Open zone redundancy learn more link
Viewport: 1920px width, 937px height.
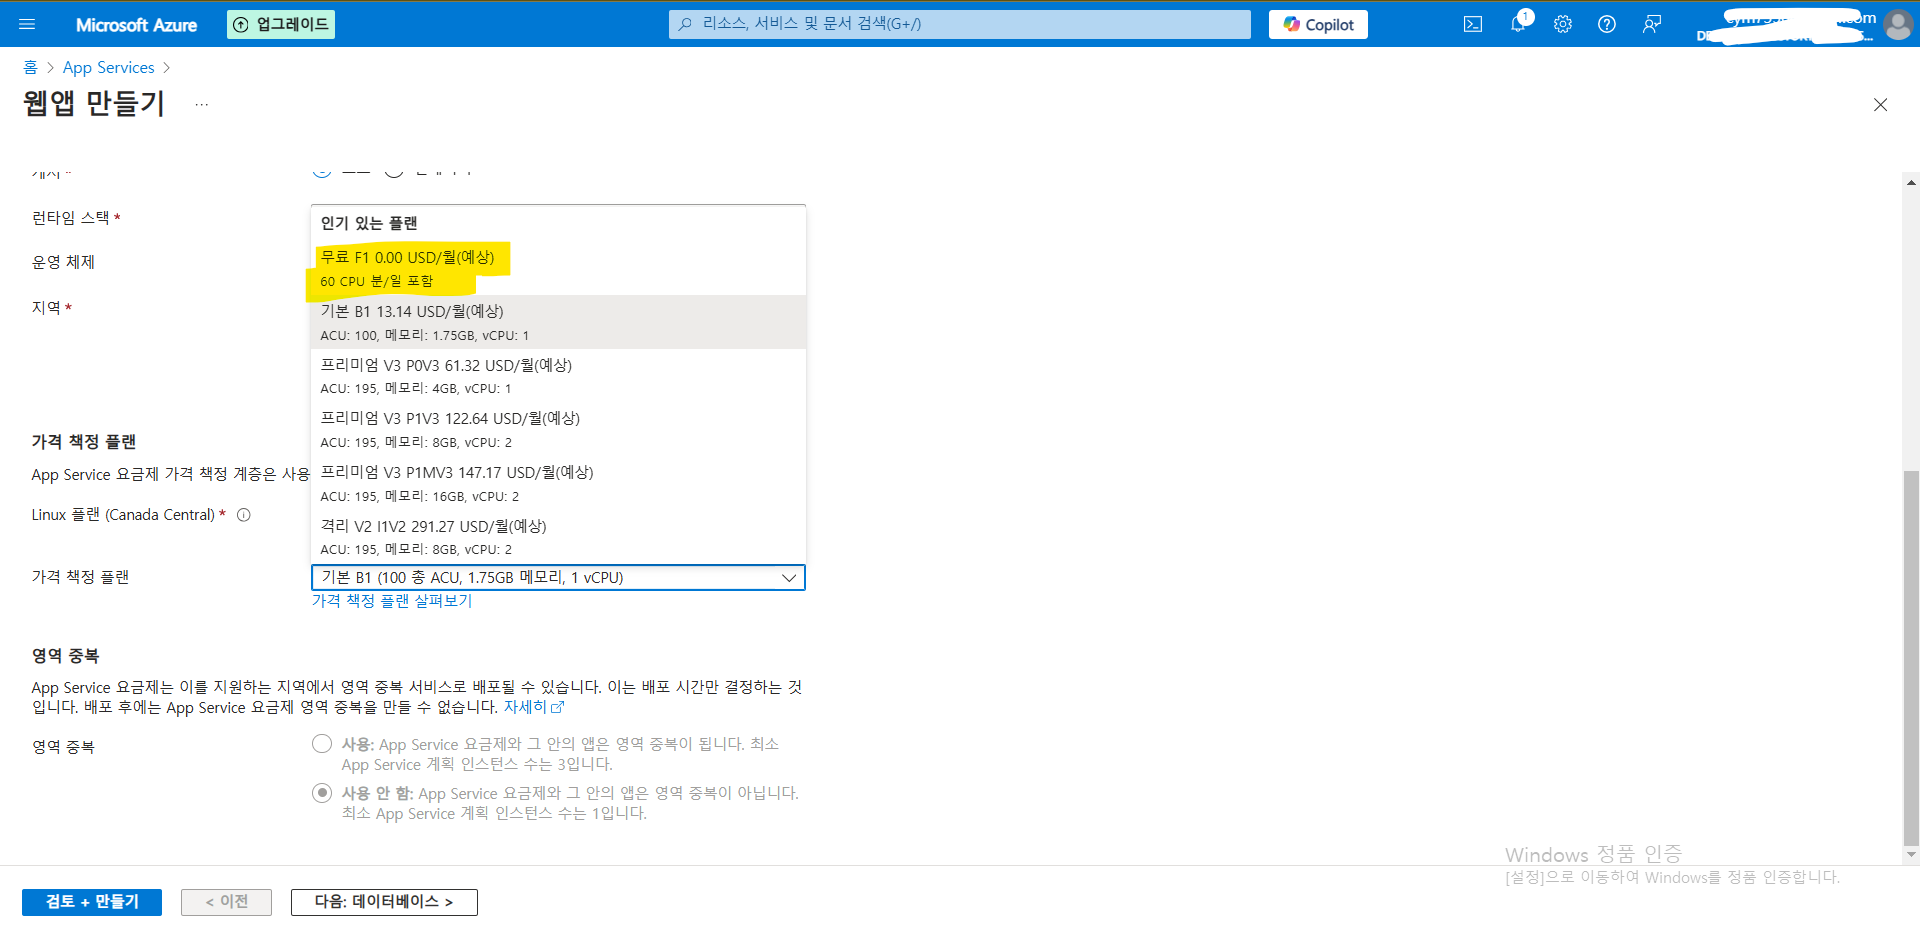[x=534, y=707]
